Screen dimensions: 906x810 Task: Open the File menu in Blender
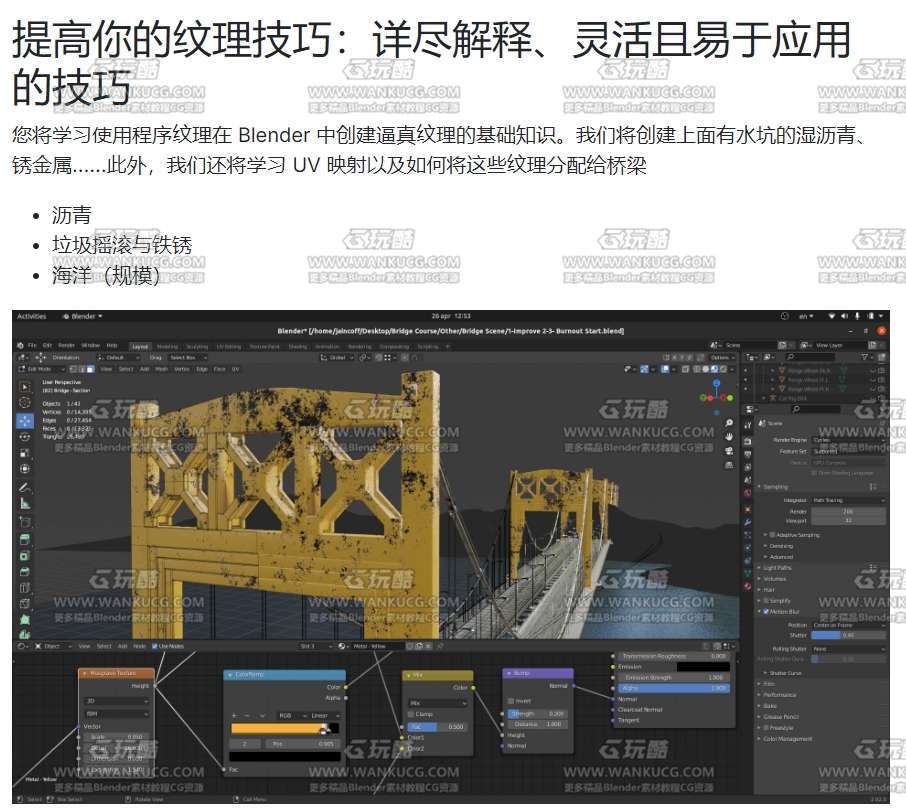click(32, 345)
